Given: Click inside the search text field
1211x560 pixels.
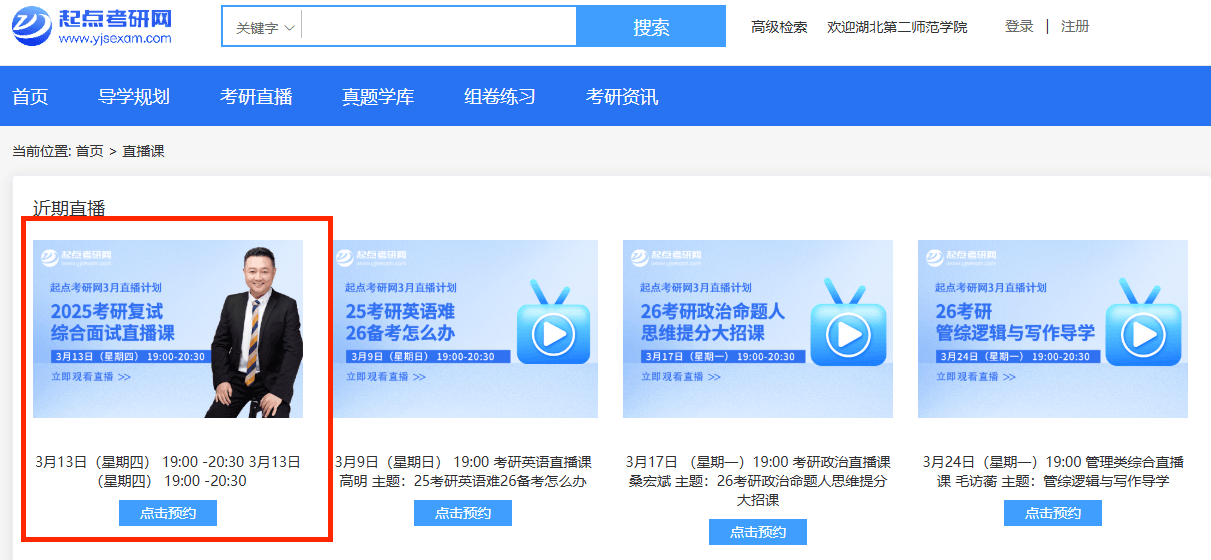Looking at the screenshot, I should coord(438,27).
